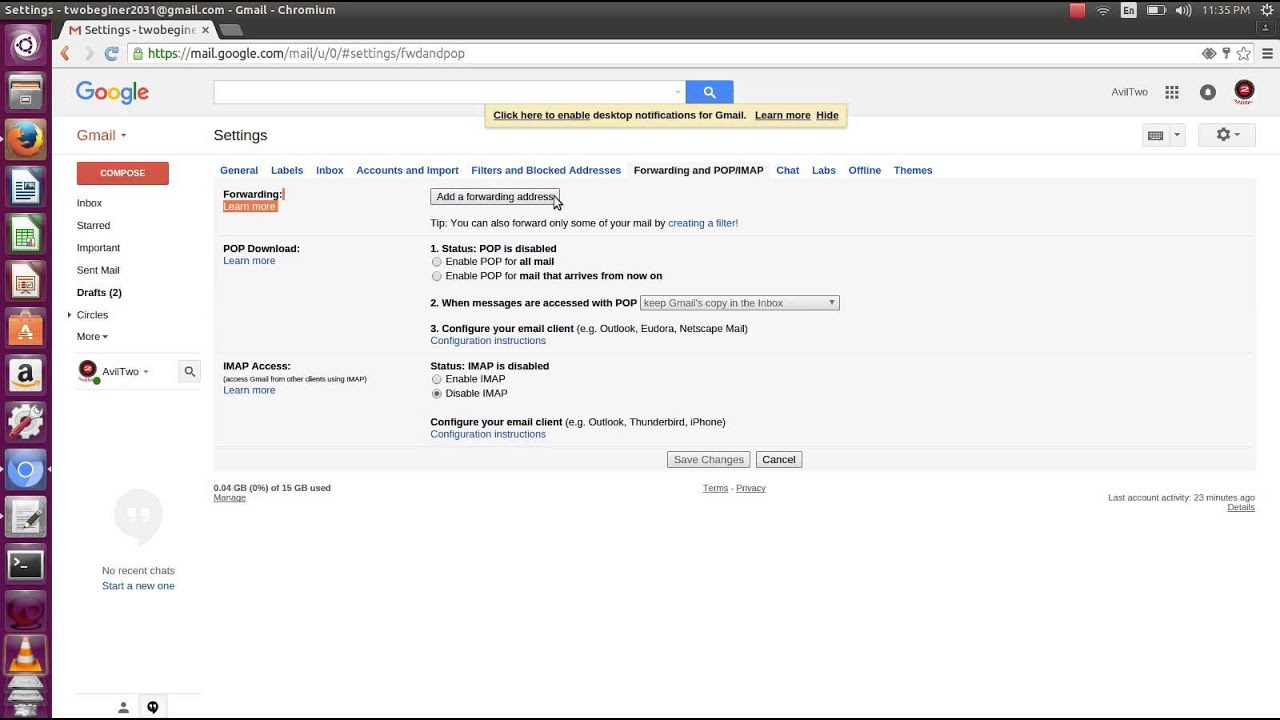Go to the Inbox settings tab
Screen dimensions: 1280x720
[x=330, y=170]
